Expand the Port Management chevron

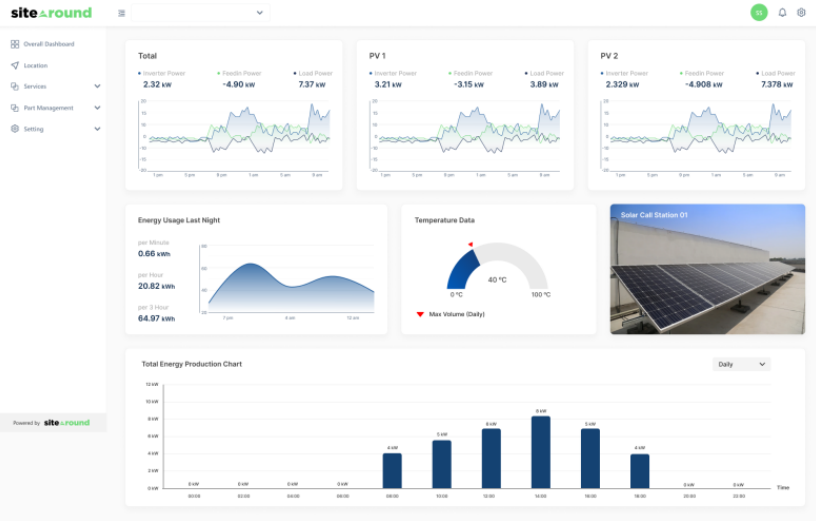click(97, 107)
